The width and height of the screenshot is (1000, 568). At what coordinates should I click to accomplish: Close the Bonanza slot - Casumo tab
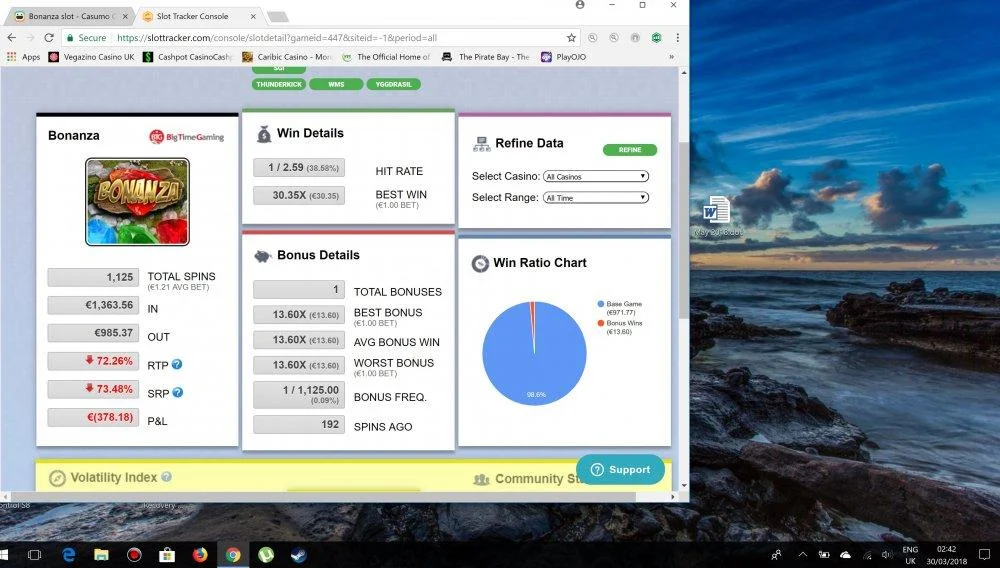click(125, 17)
